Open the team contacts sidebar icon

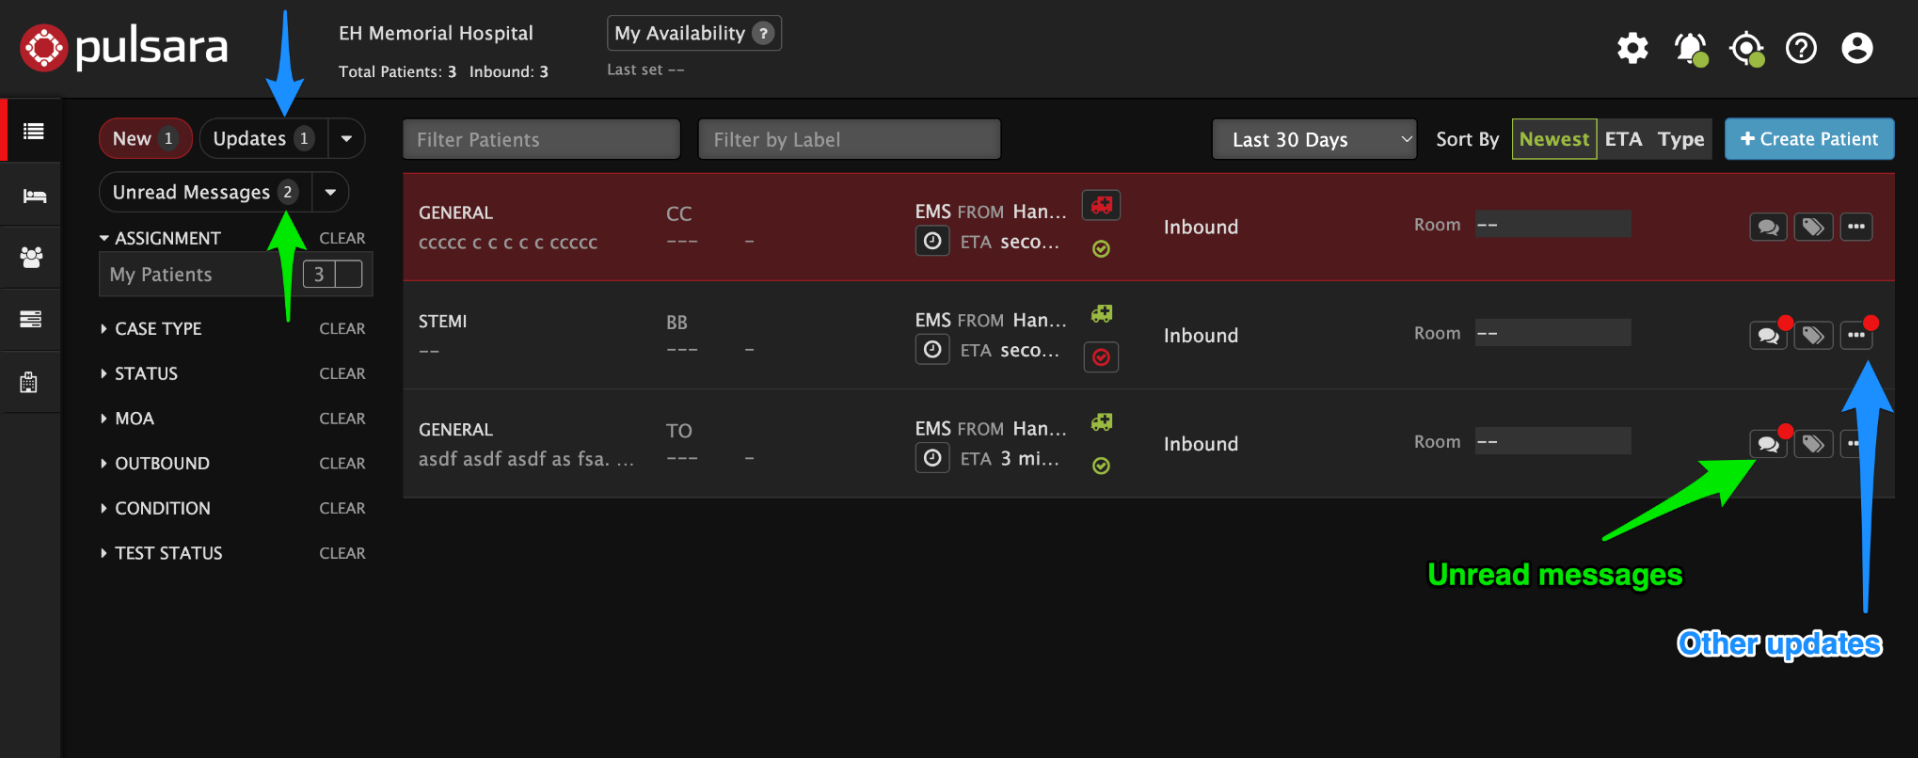click(x=32, y=257)
